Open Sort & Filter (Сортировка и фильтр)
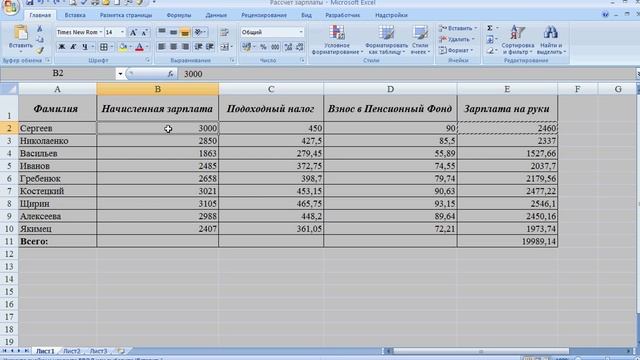 point(518,40)
